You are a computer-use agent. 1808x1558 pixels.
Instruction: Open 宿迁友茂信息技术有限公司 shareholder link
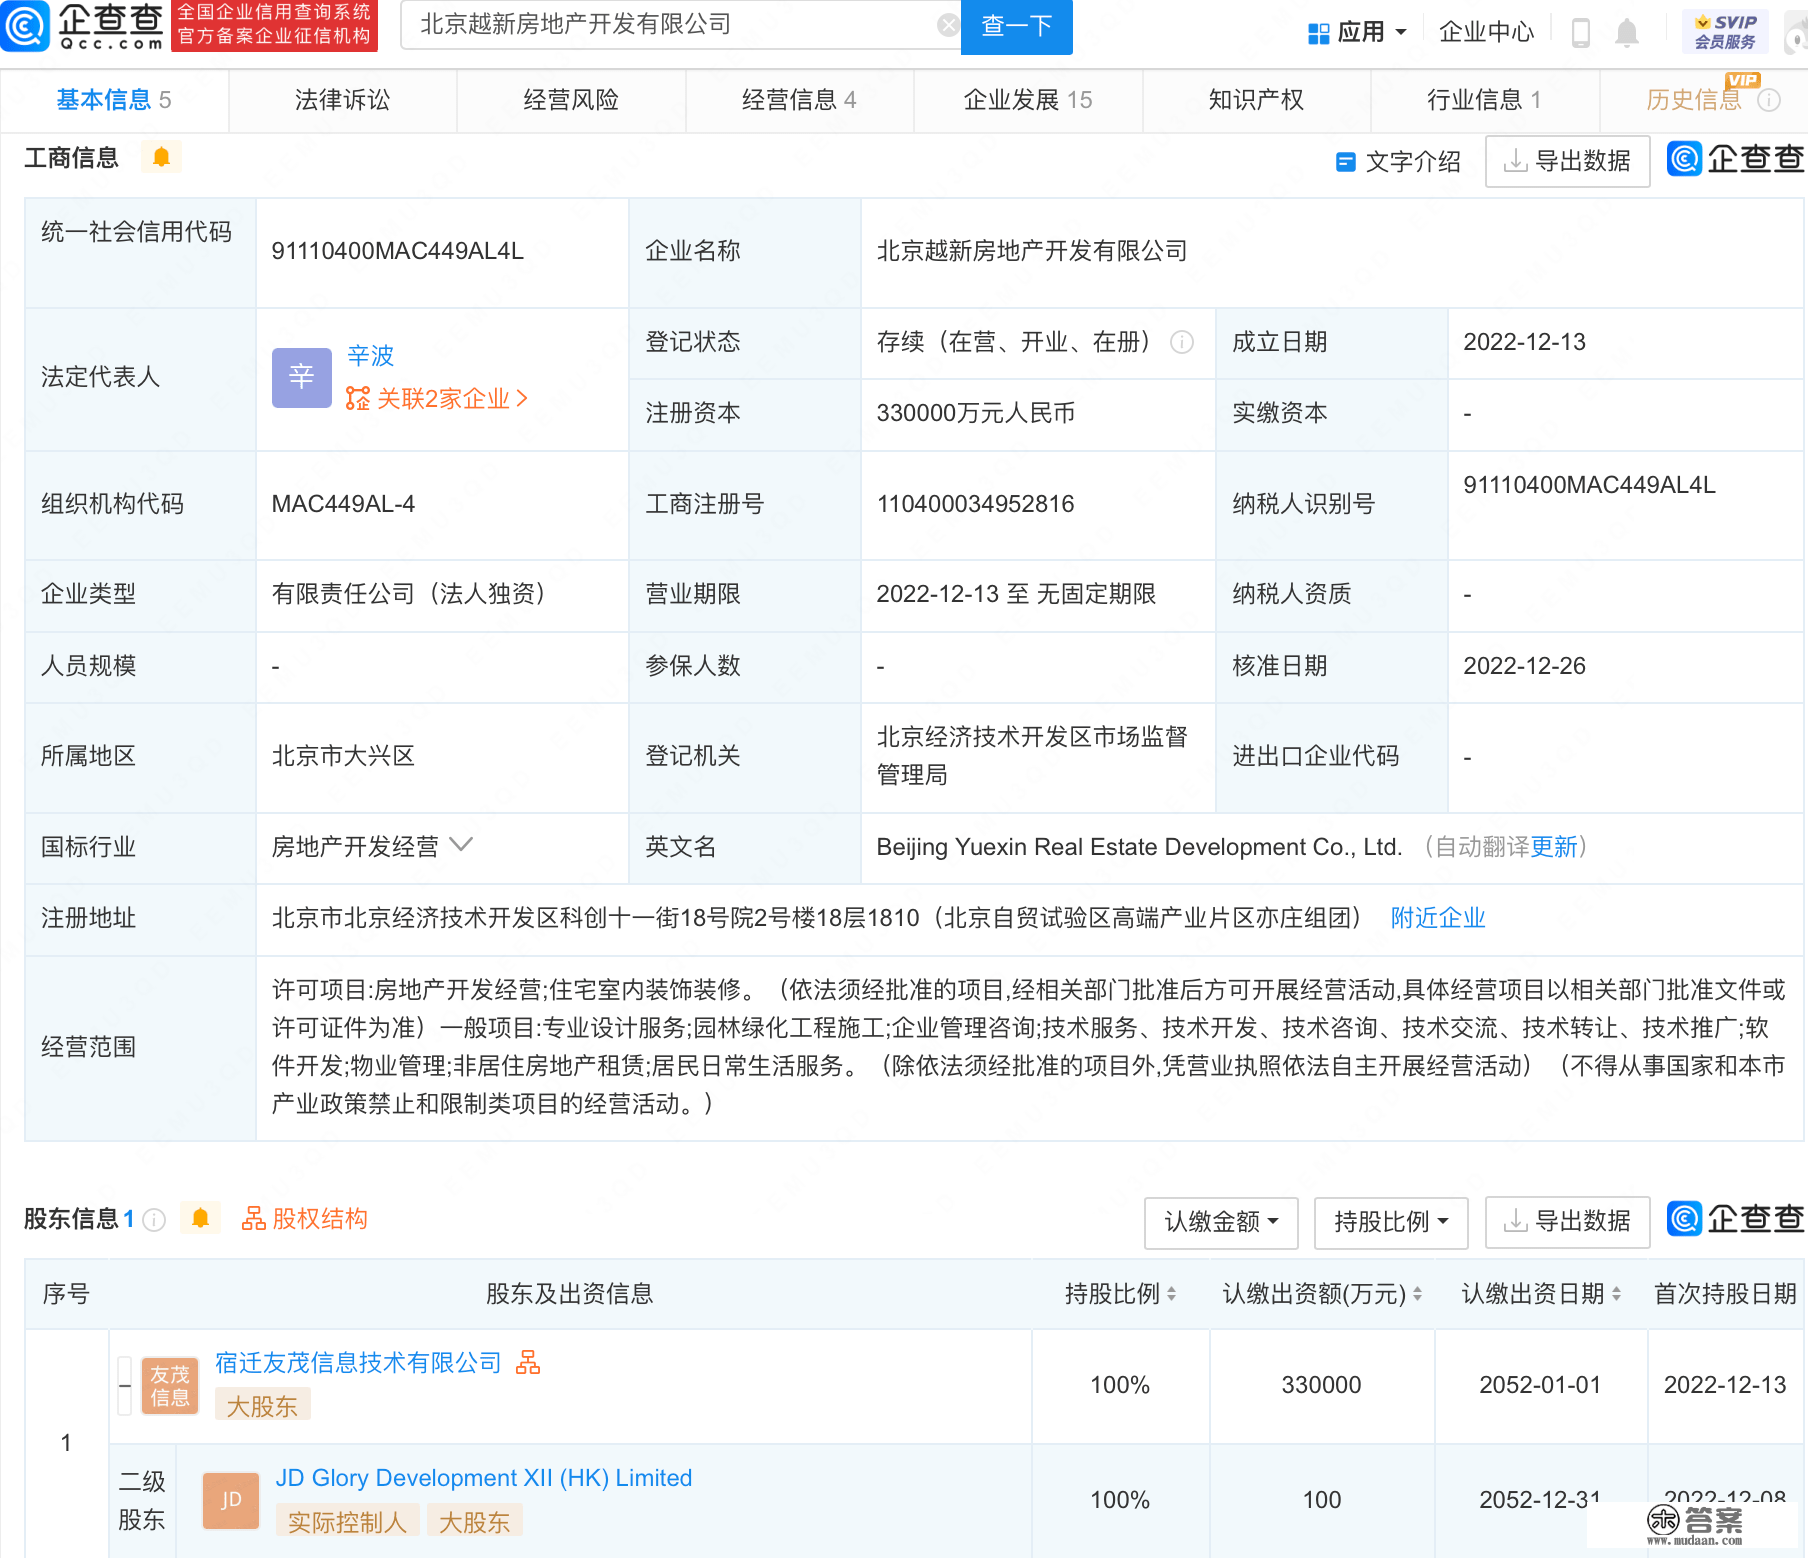pos(358,1363)
